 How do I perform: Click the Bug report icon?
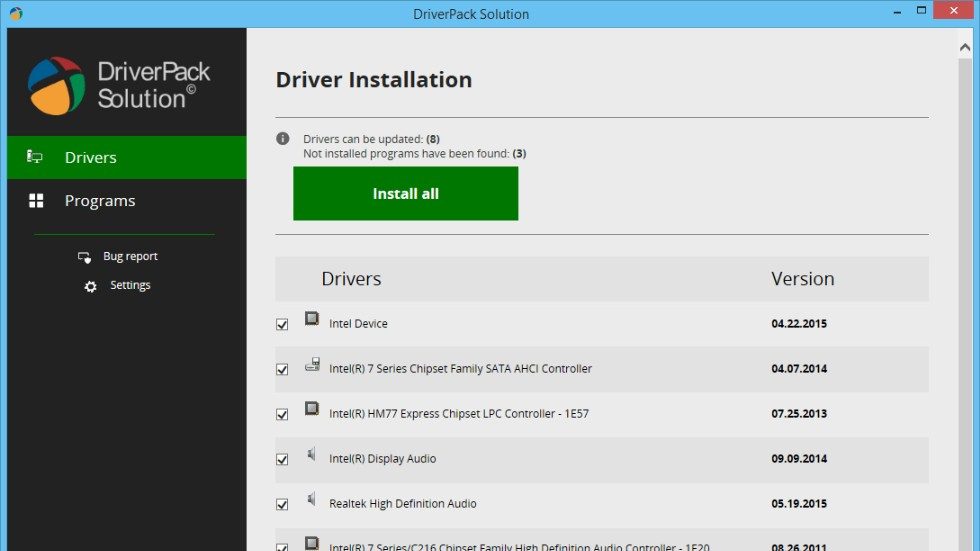point(84,257)
